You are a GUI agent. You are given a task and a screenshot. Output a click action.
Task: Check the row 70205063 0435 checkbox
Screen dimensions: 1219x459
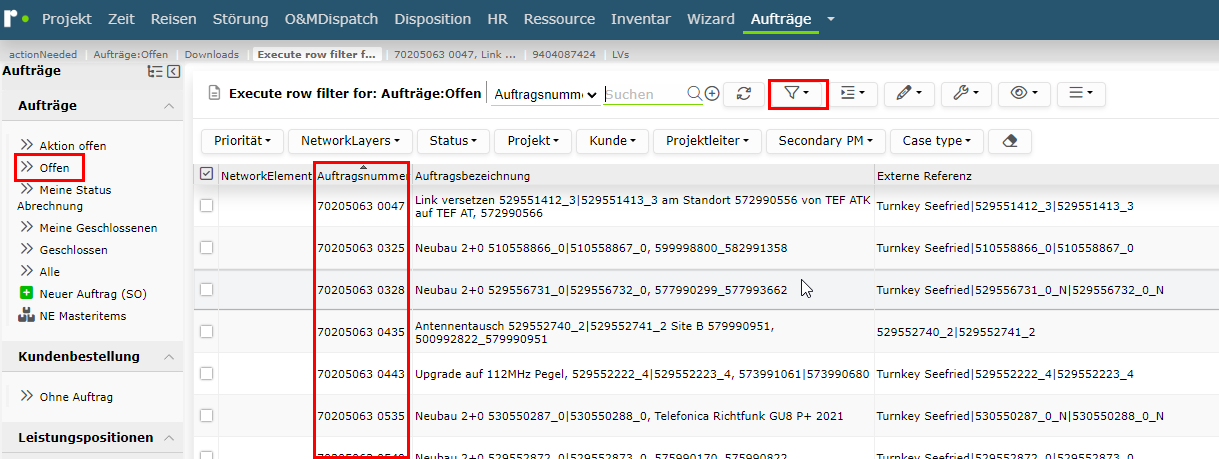pyautogui.click(x=206, y=331)
